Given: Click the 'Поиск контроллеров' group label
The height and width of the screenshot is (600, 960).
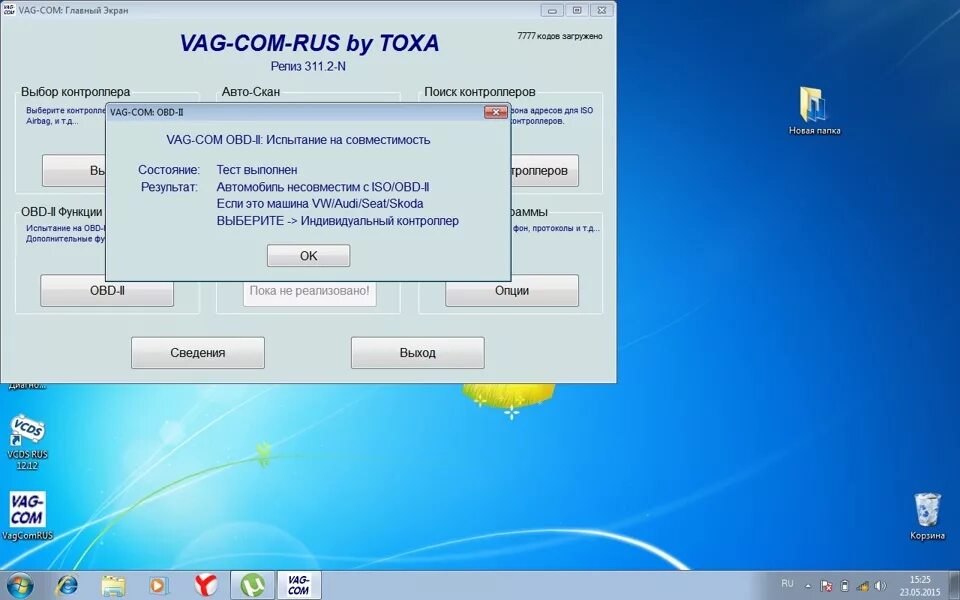Looking at the screenshot, I should (479, 92).
